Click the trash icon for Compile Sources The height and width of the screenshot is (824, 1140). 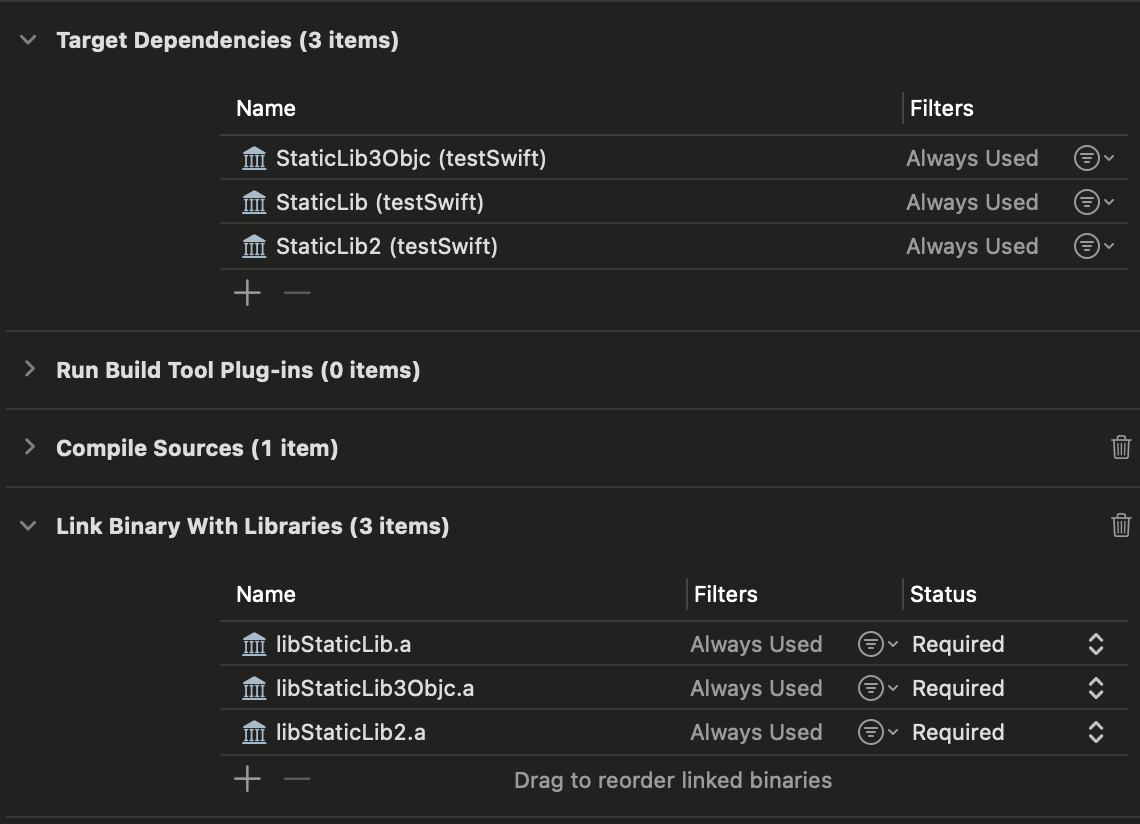pos(1121,448)
